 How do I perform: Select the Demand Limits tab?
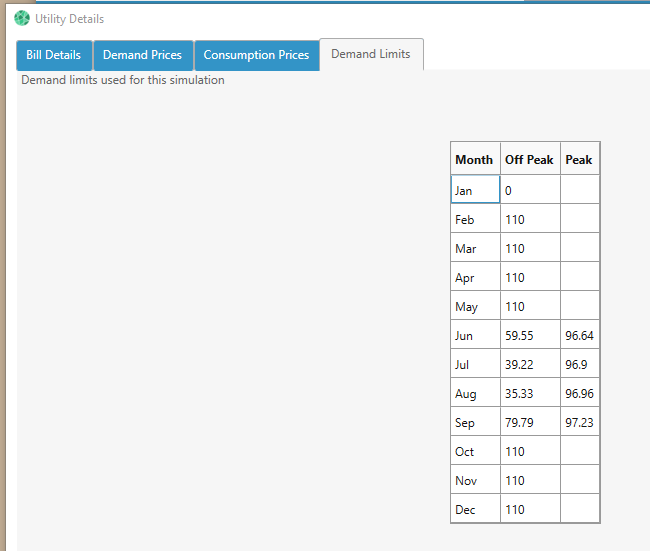point(370,54)
